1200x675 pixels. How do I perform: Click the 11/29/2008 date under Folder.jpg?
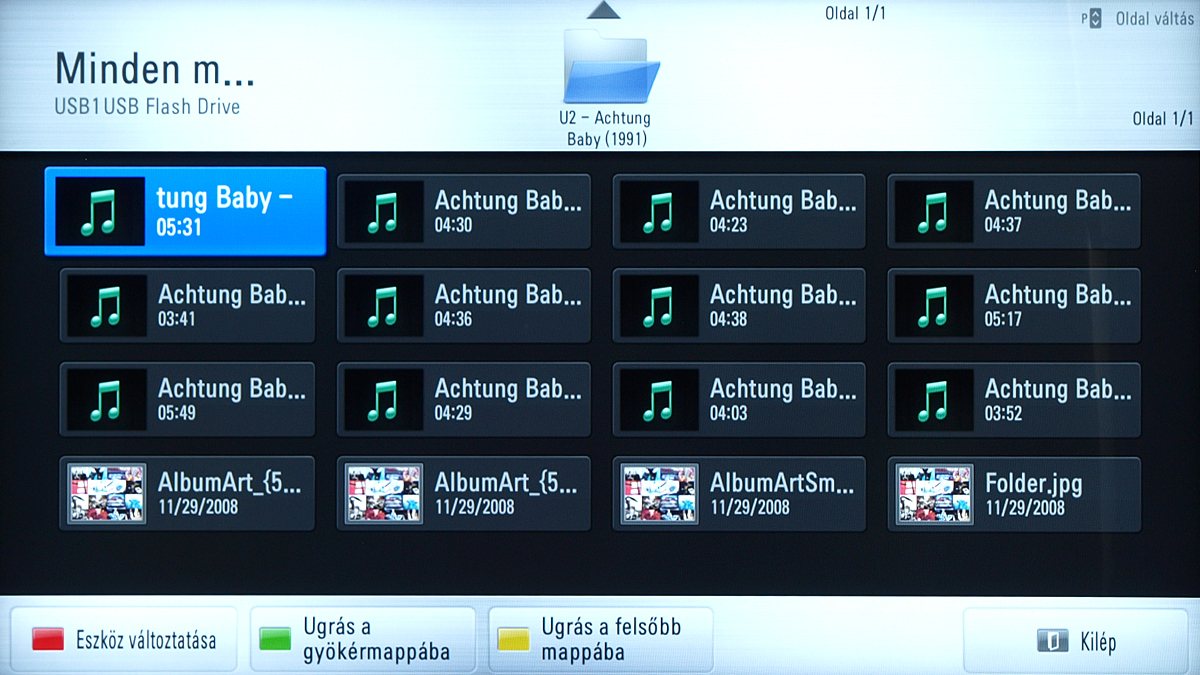(1025, 507)
